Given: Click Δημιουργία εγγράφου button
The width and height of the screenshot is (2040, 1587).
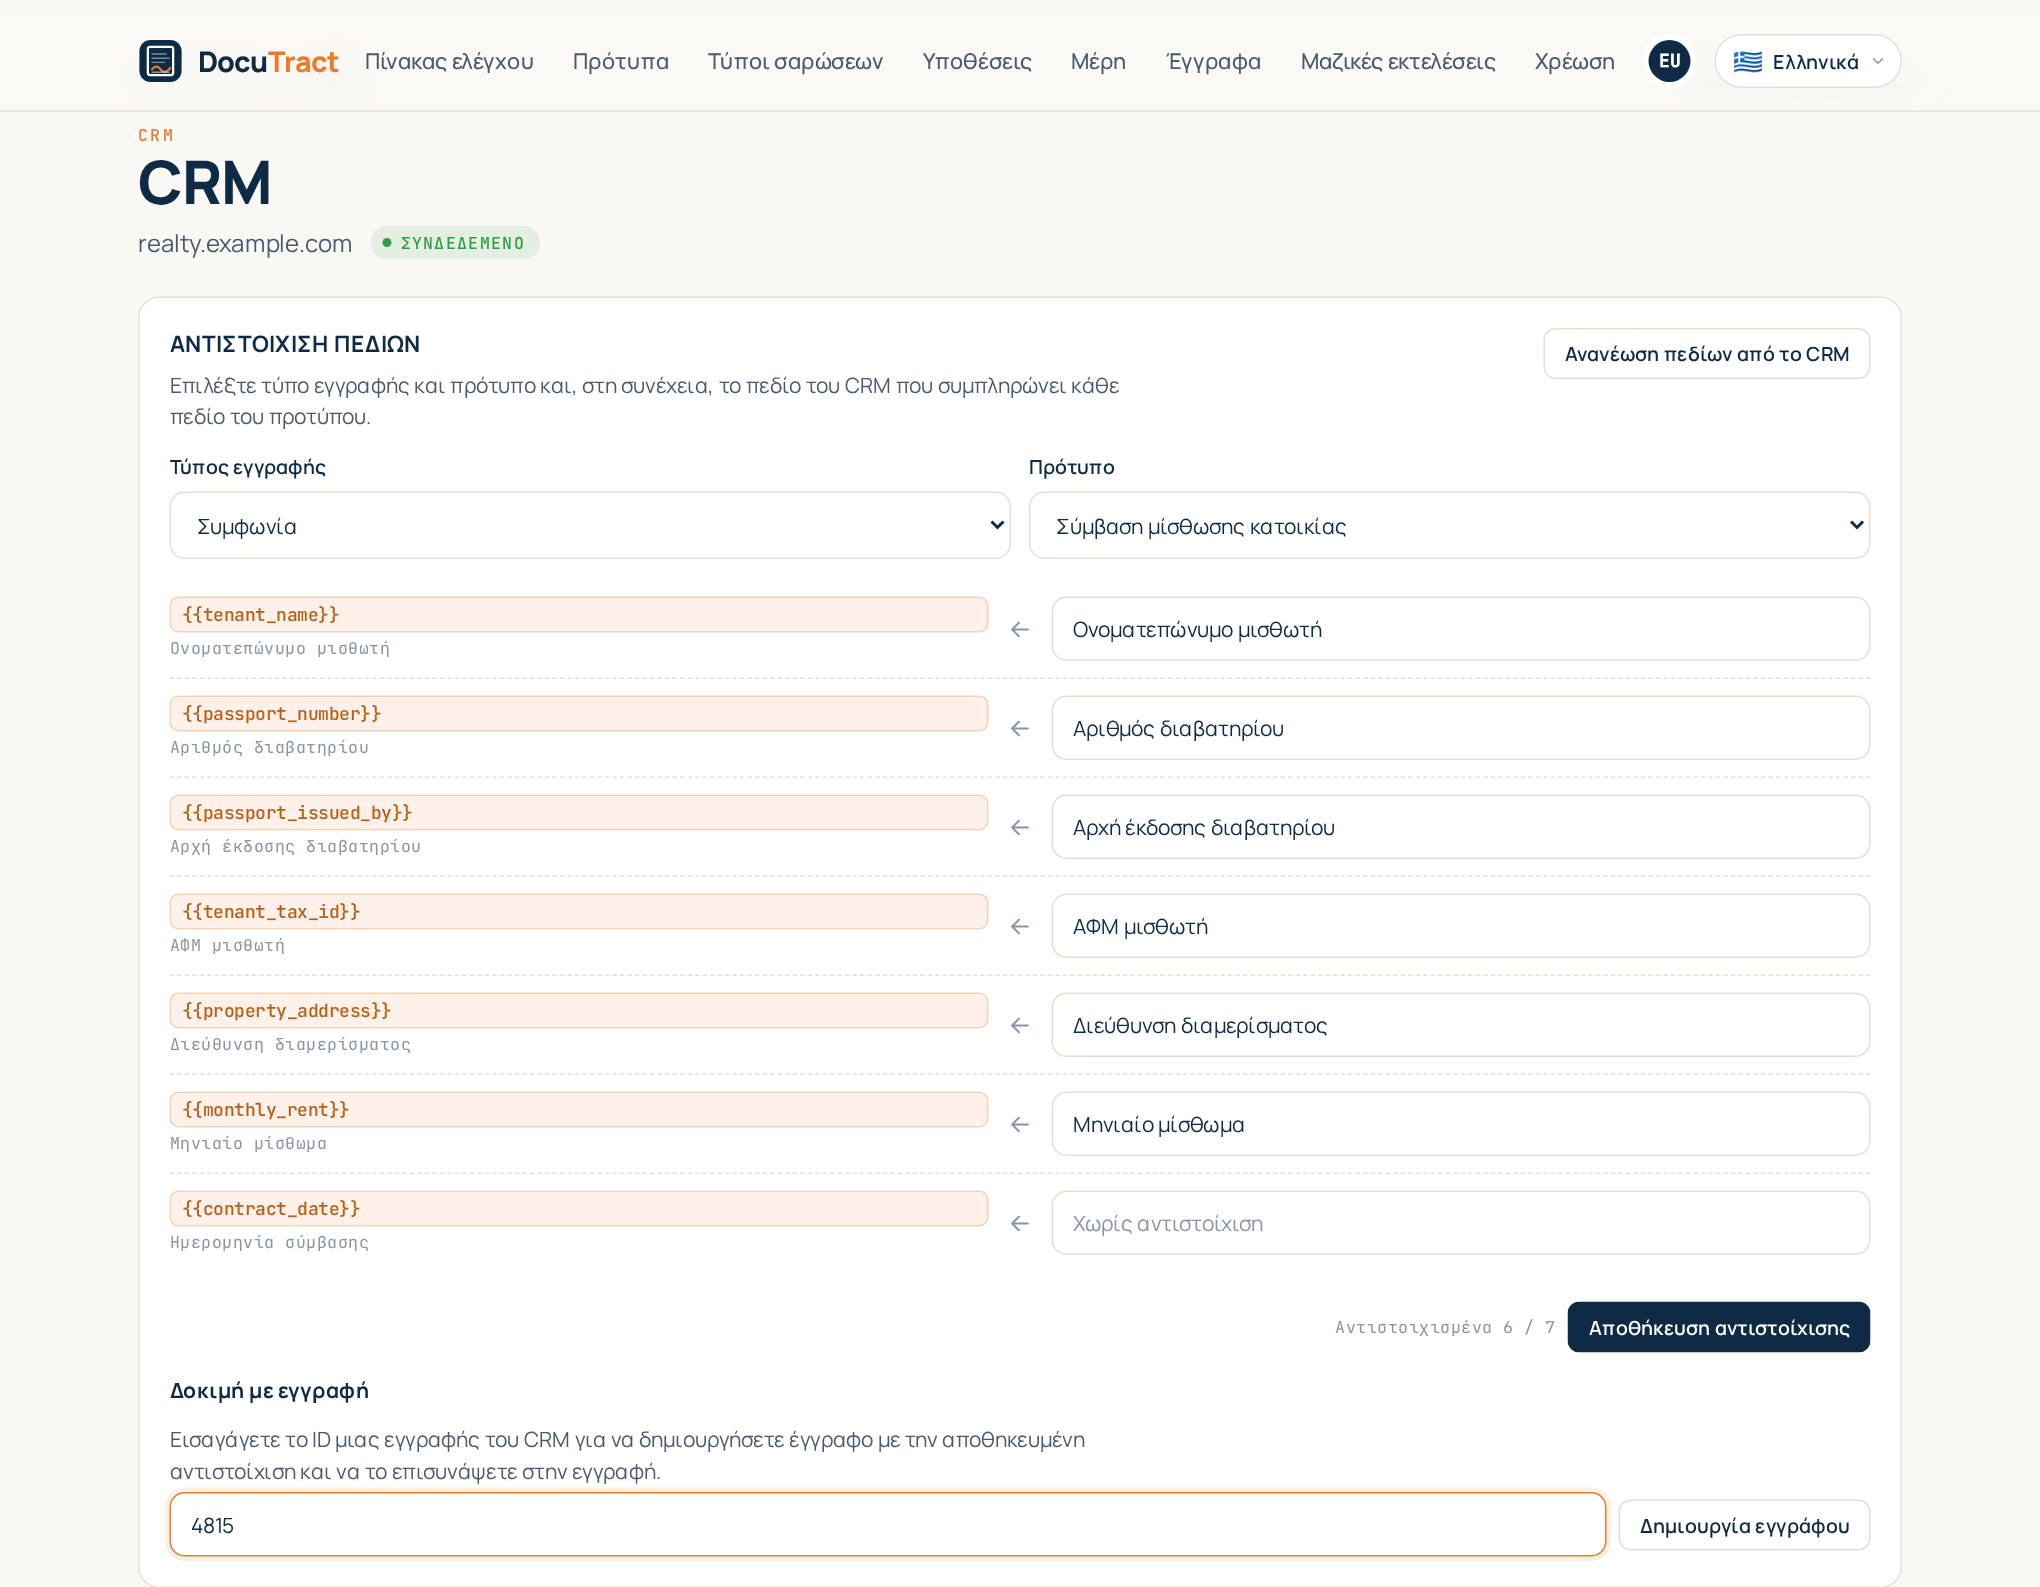Looking at the screenshot, I should click(x=1744, y=1525).
